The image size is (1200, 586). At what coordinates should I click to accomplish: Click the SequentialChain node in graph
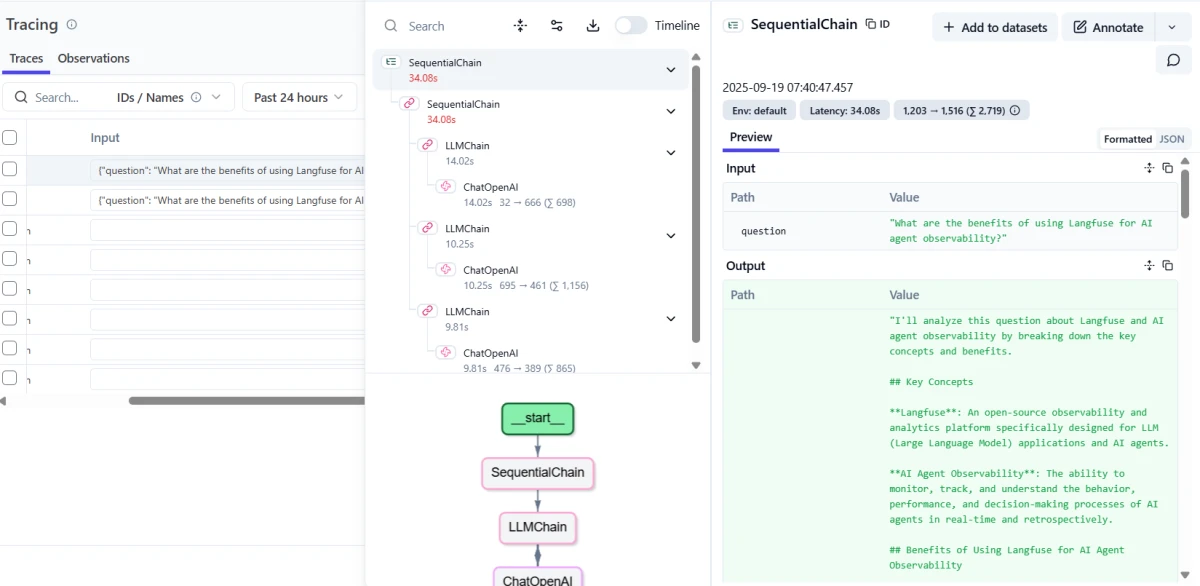pyautogui.click(x=538, y=472)
